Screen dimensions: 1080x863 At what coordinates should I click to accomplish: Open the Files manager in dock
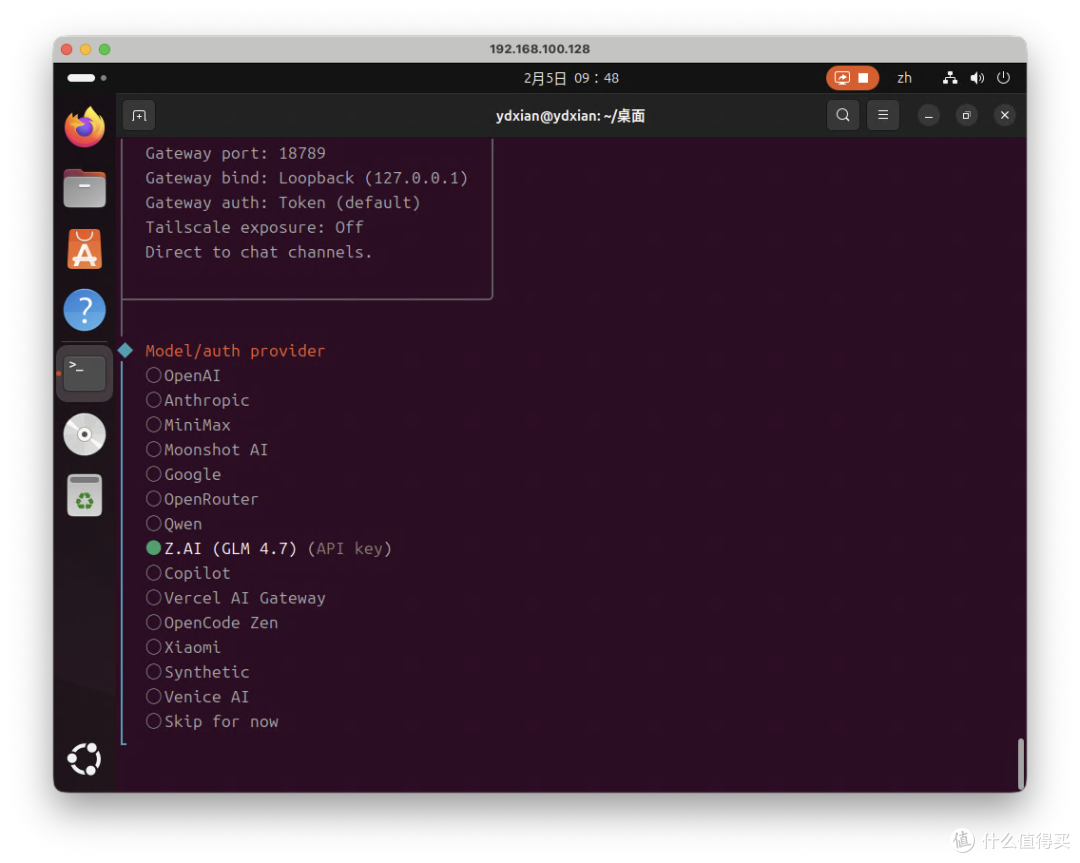coord(85,188)
